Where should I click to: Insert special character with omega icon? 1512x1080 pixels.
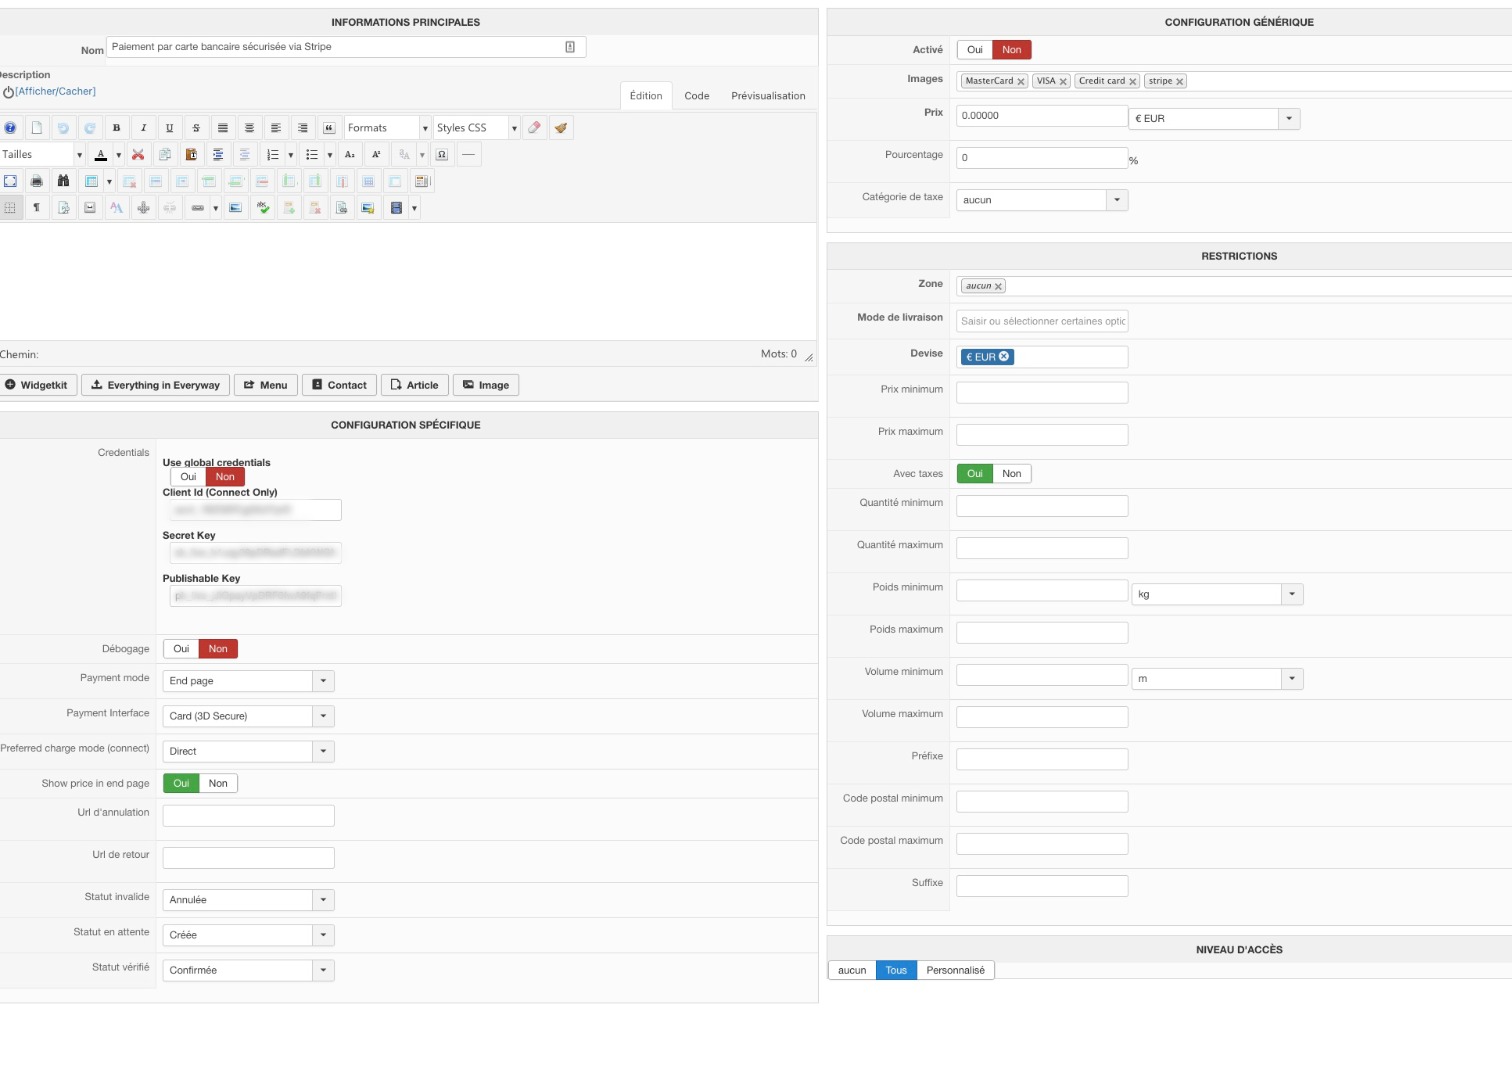pos(442,154)
